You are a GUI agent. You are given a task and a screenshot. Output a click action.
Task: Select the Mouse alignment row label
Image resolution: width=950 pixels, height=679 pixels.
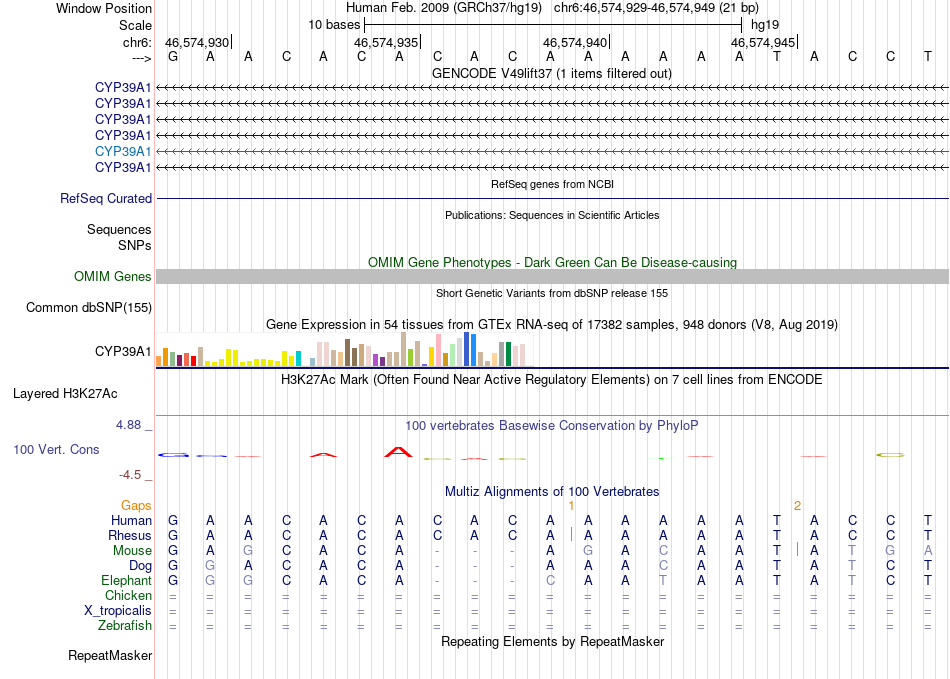tap(133, 551)
